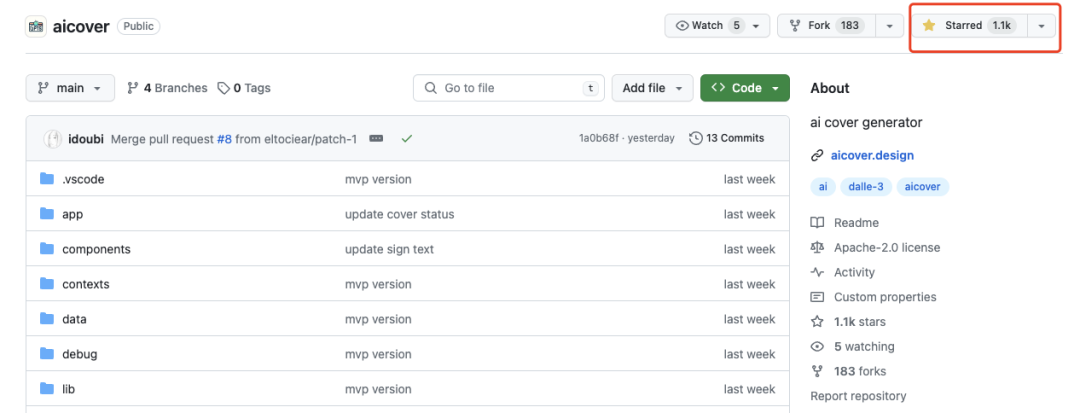
Task: Open 'update sign text' commit message
Action: [389, 249]
